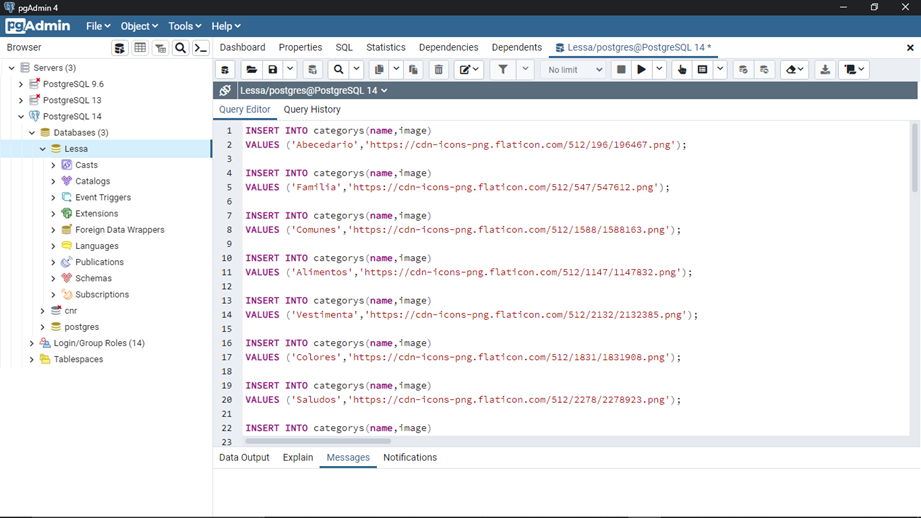Switch to the Dependencies tab
Image resolution: width=921 pixels, height=518 pixels.
(448, 48)
